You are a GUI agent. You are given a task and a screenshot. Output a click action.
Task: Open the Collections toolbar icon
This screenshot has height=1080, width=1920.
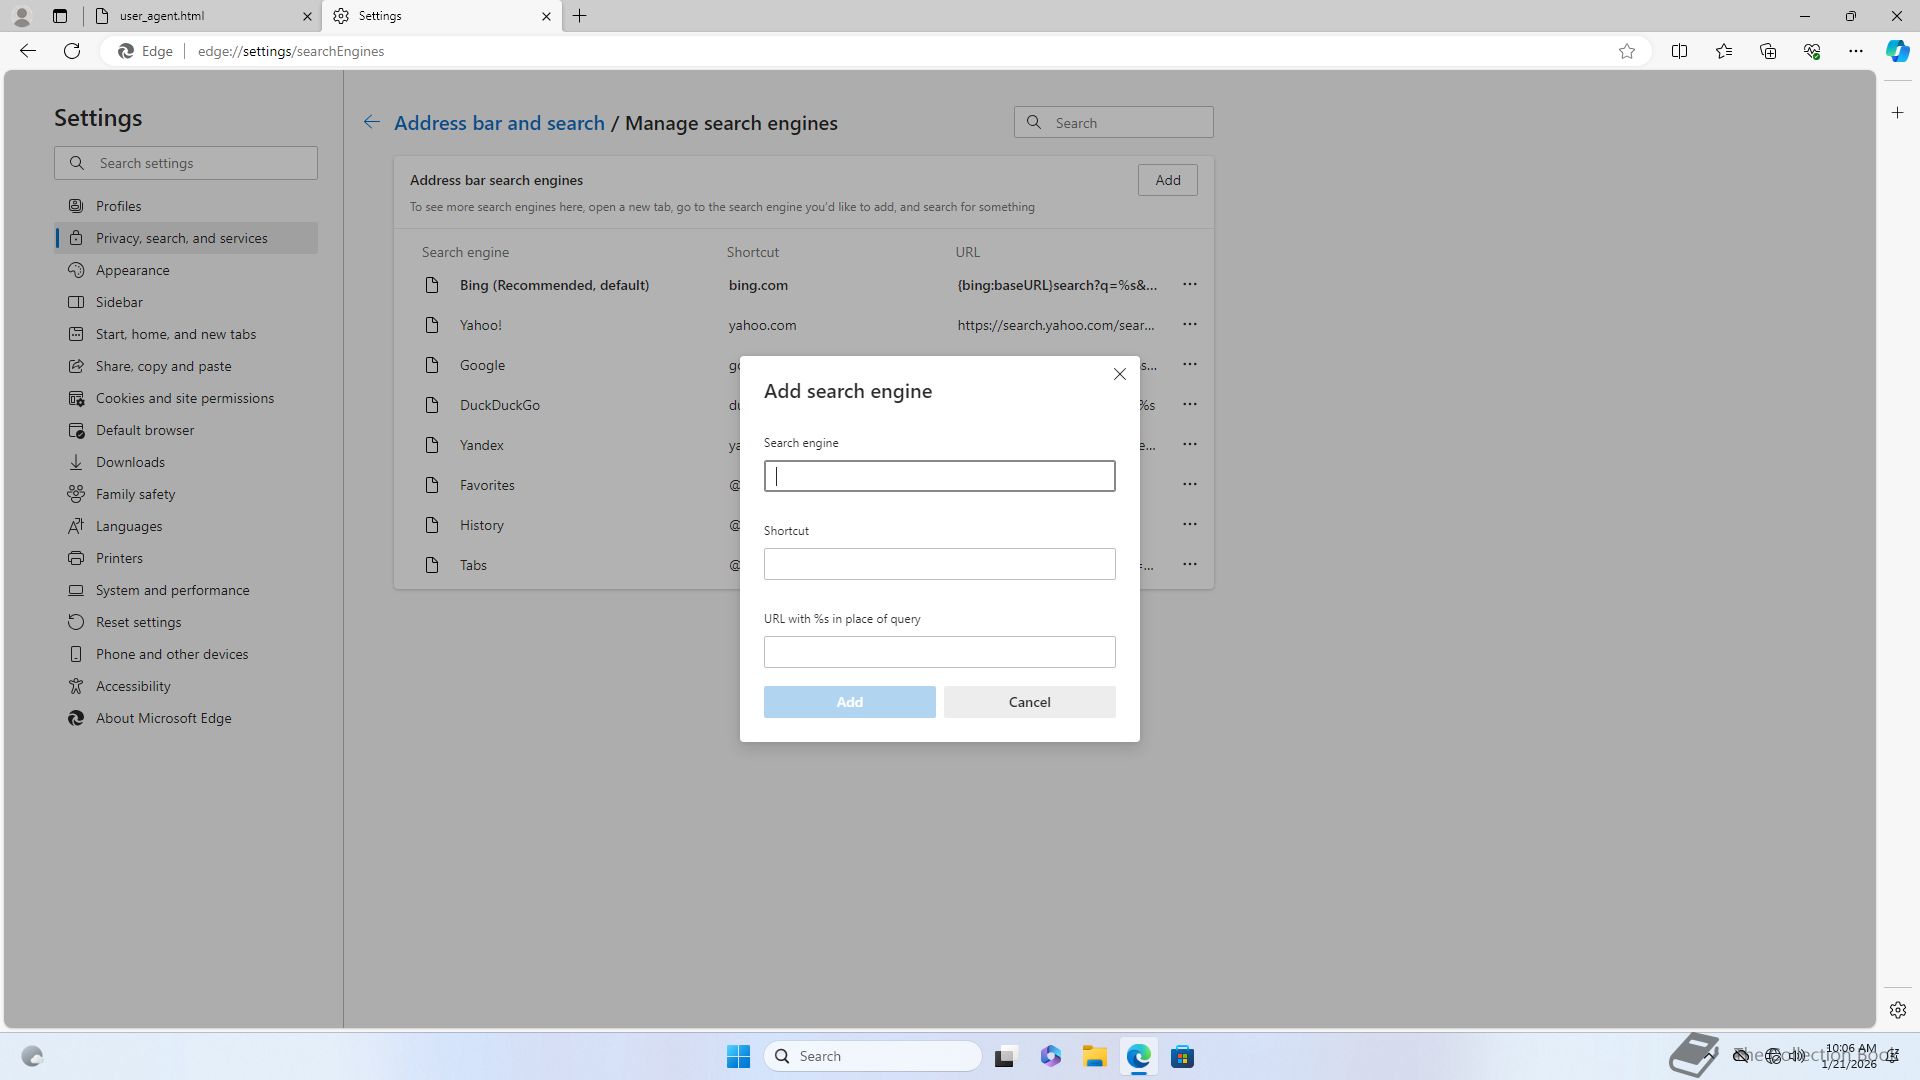tap(1767, 51)
